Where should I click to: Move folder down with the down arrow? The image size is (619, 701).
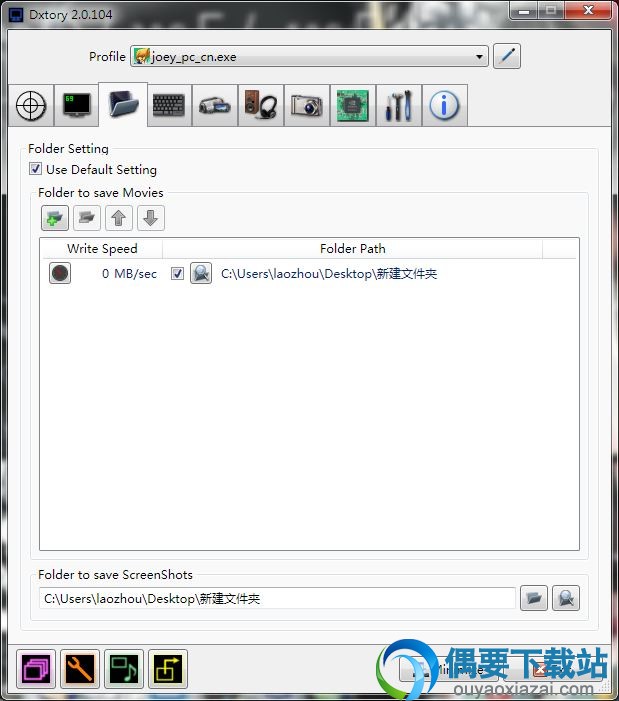click(x=151, y=218)
